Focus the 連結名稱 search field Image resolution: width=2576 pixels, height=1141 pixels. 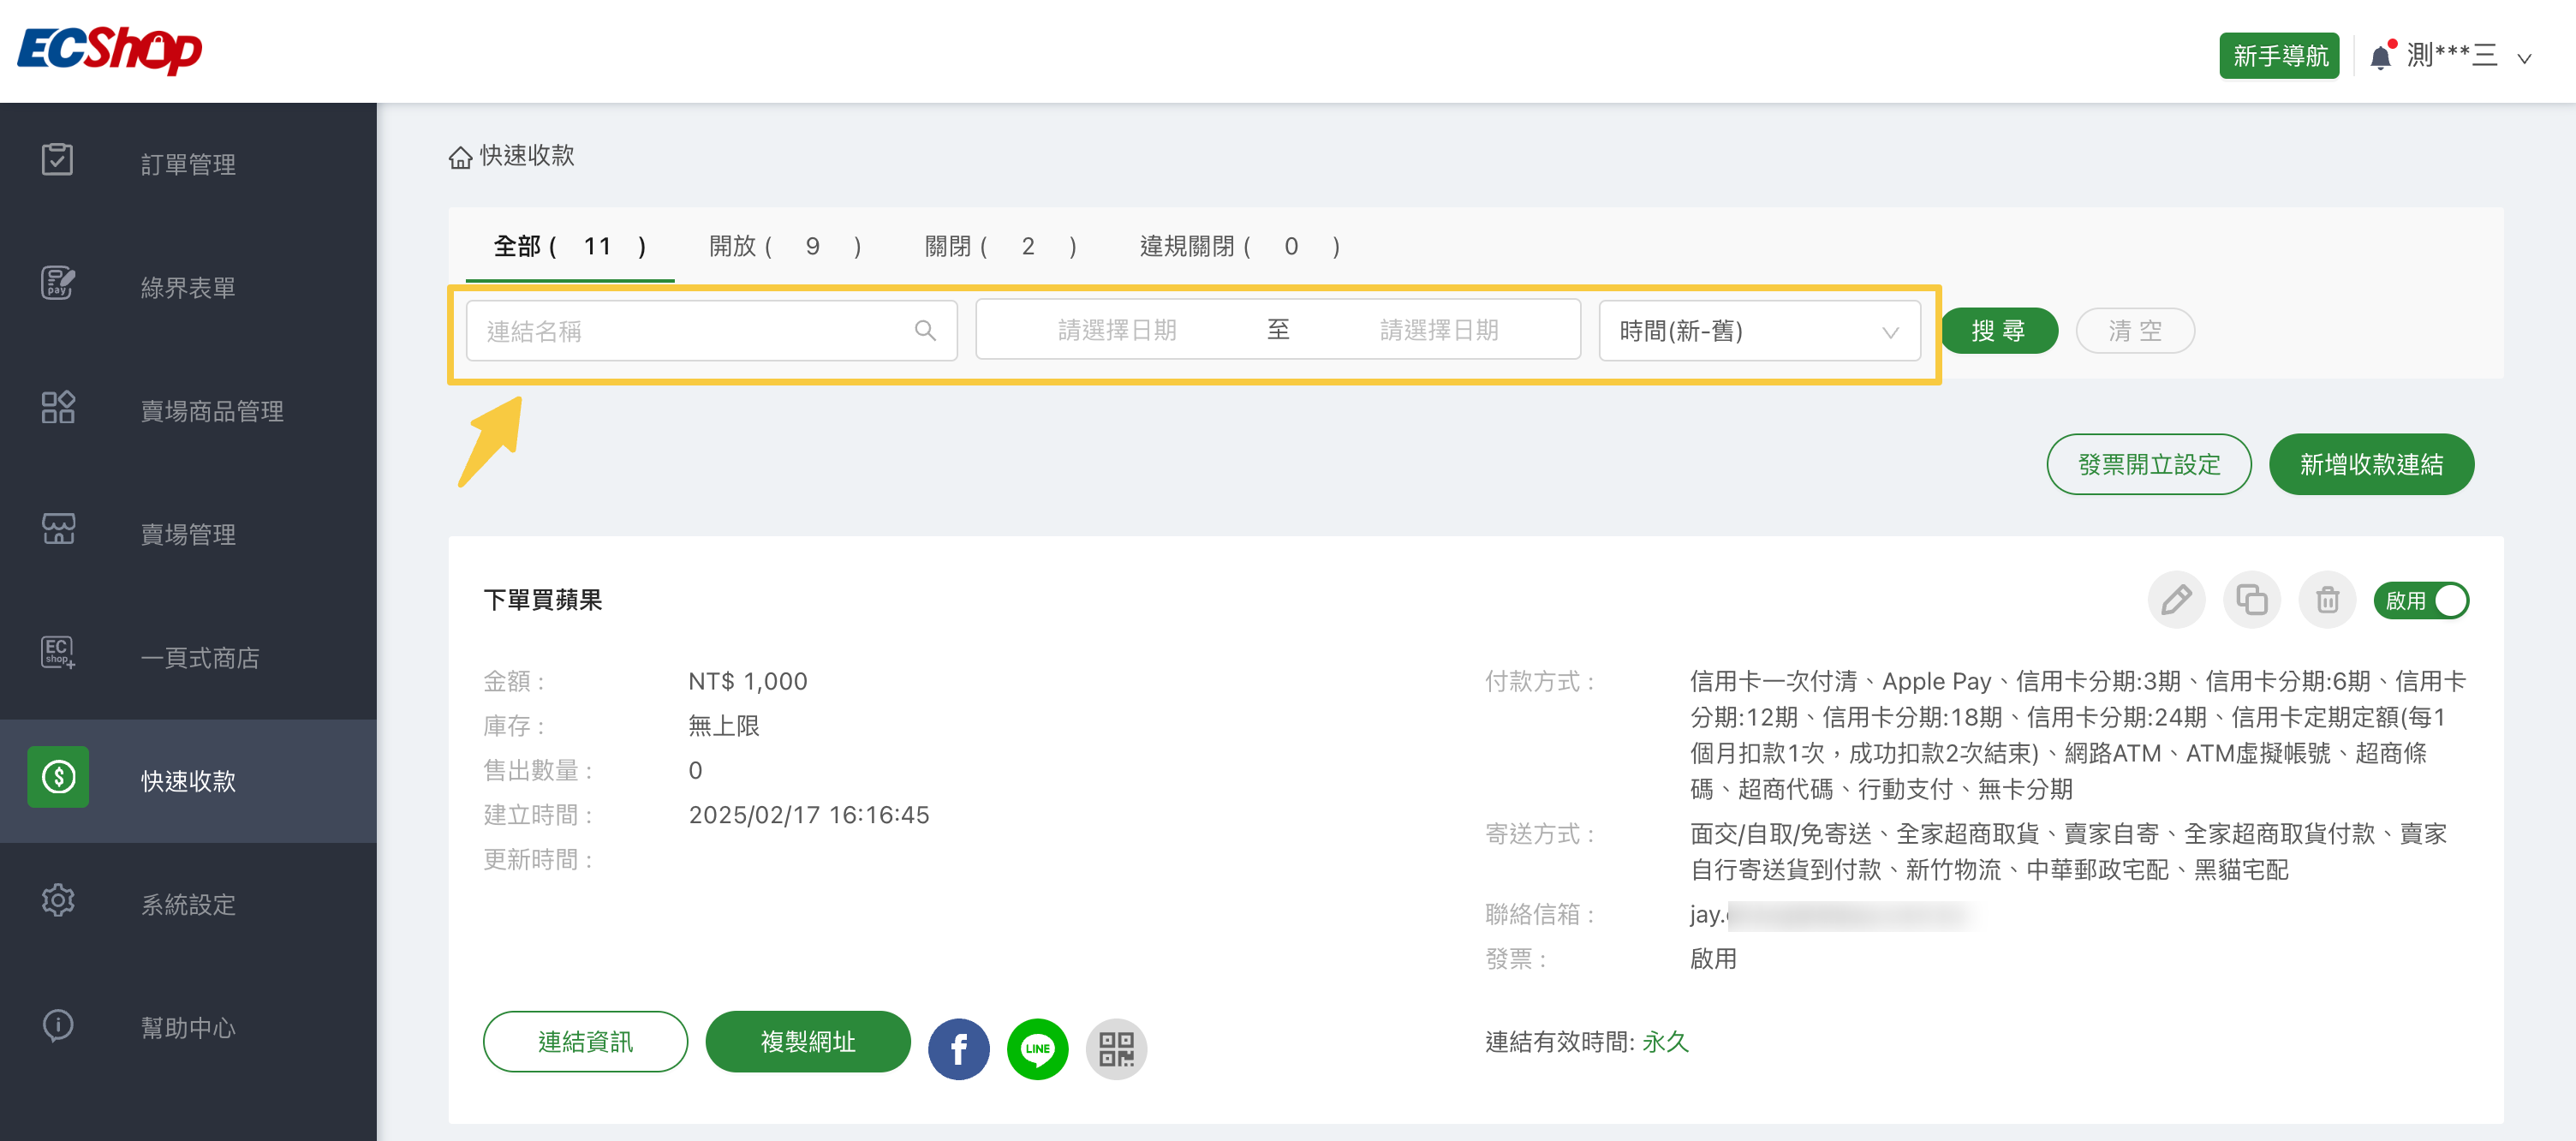[x=711, y=331]
